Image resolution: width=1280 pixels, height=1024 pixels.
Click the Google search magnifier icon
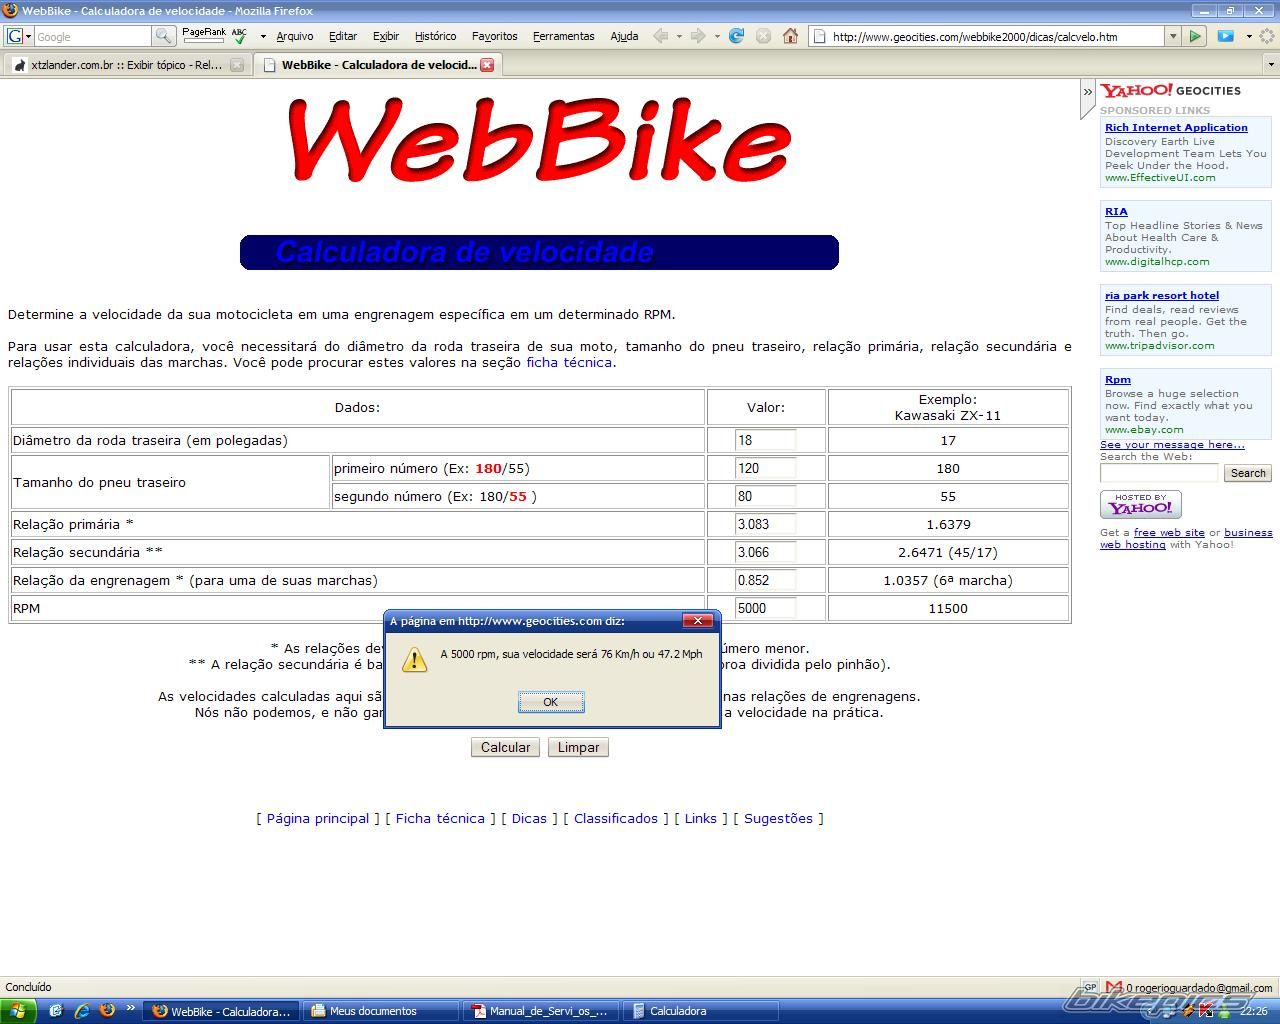pyautogui.click(x=163, y=36)
